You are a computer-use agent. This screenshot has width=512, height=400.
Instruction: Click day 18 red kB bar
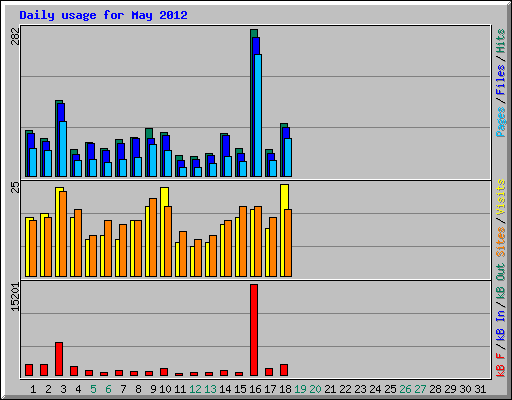click(284, 370)
